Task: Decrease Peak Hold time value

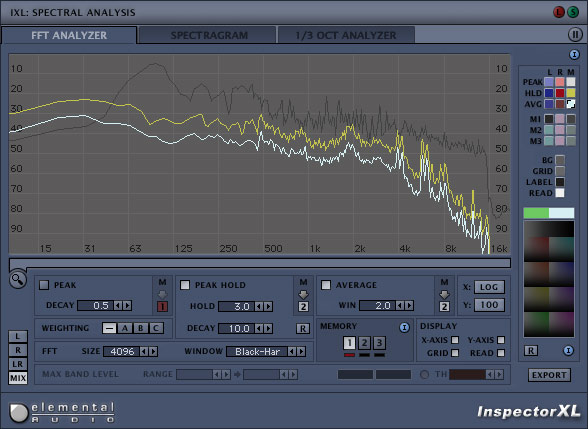Action: pos(259,306)
